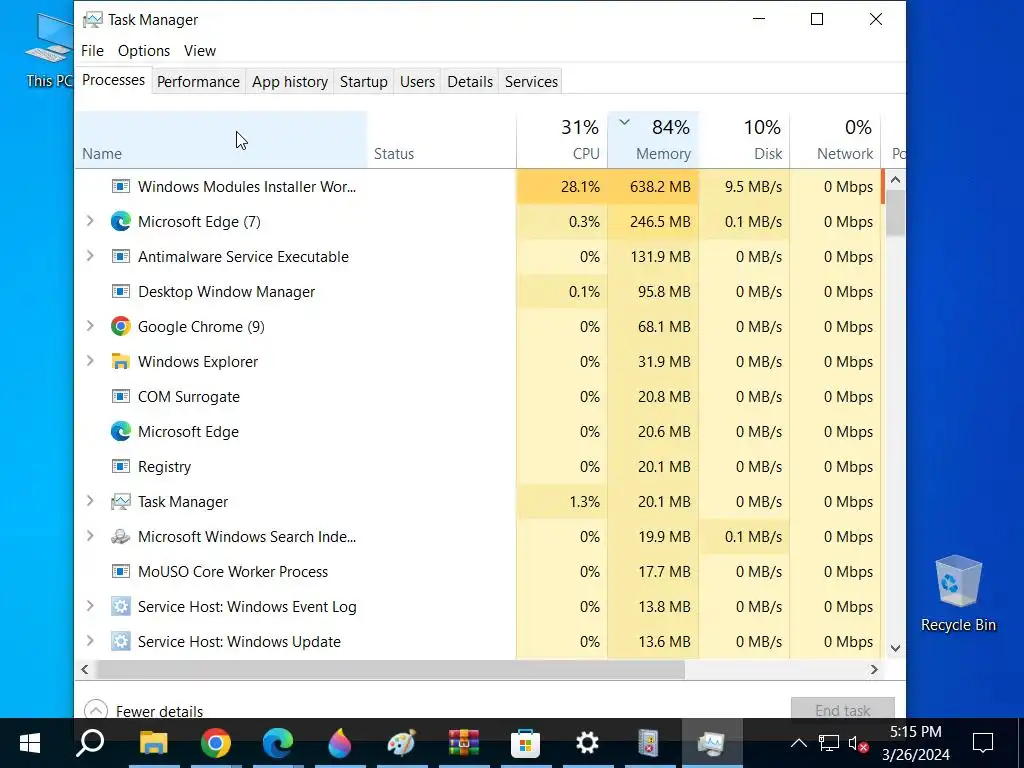Image resolution: width=1024 pixels, height=768 pixels.
Task: Expand Service Host: Windows Update
Action: (90, 641)
